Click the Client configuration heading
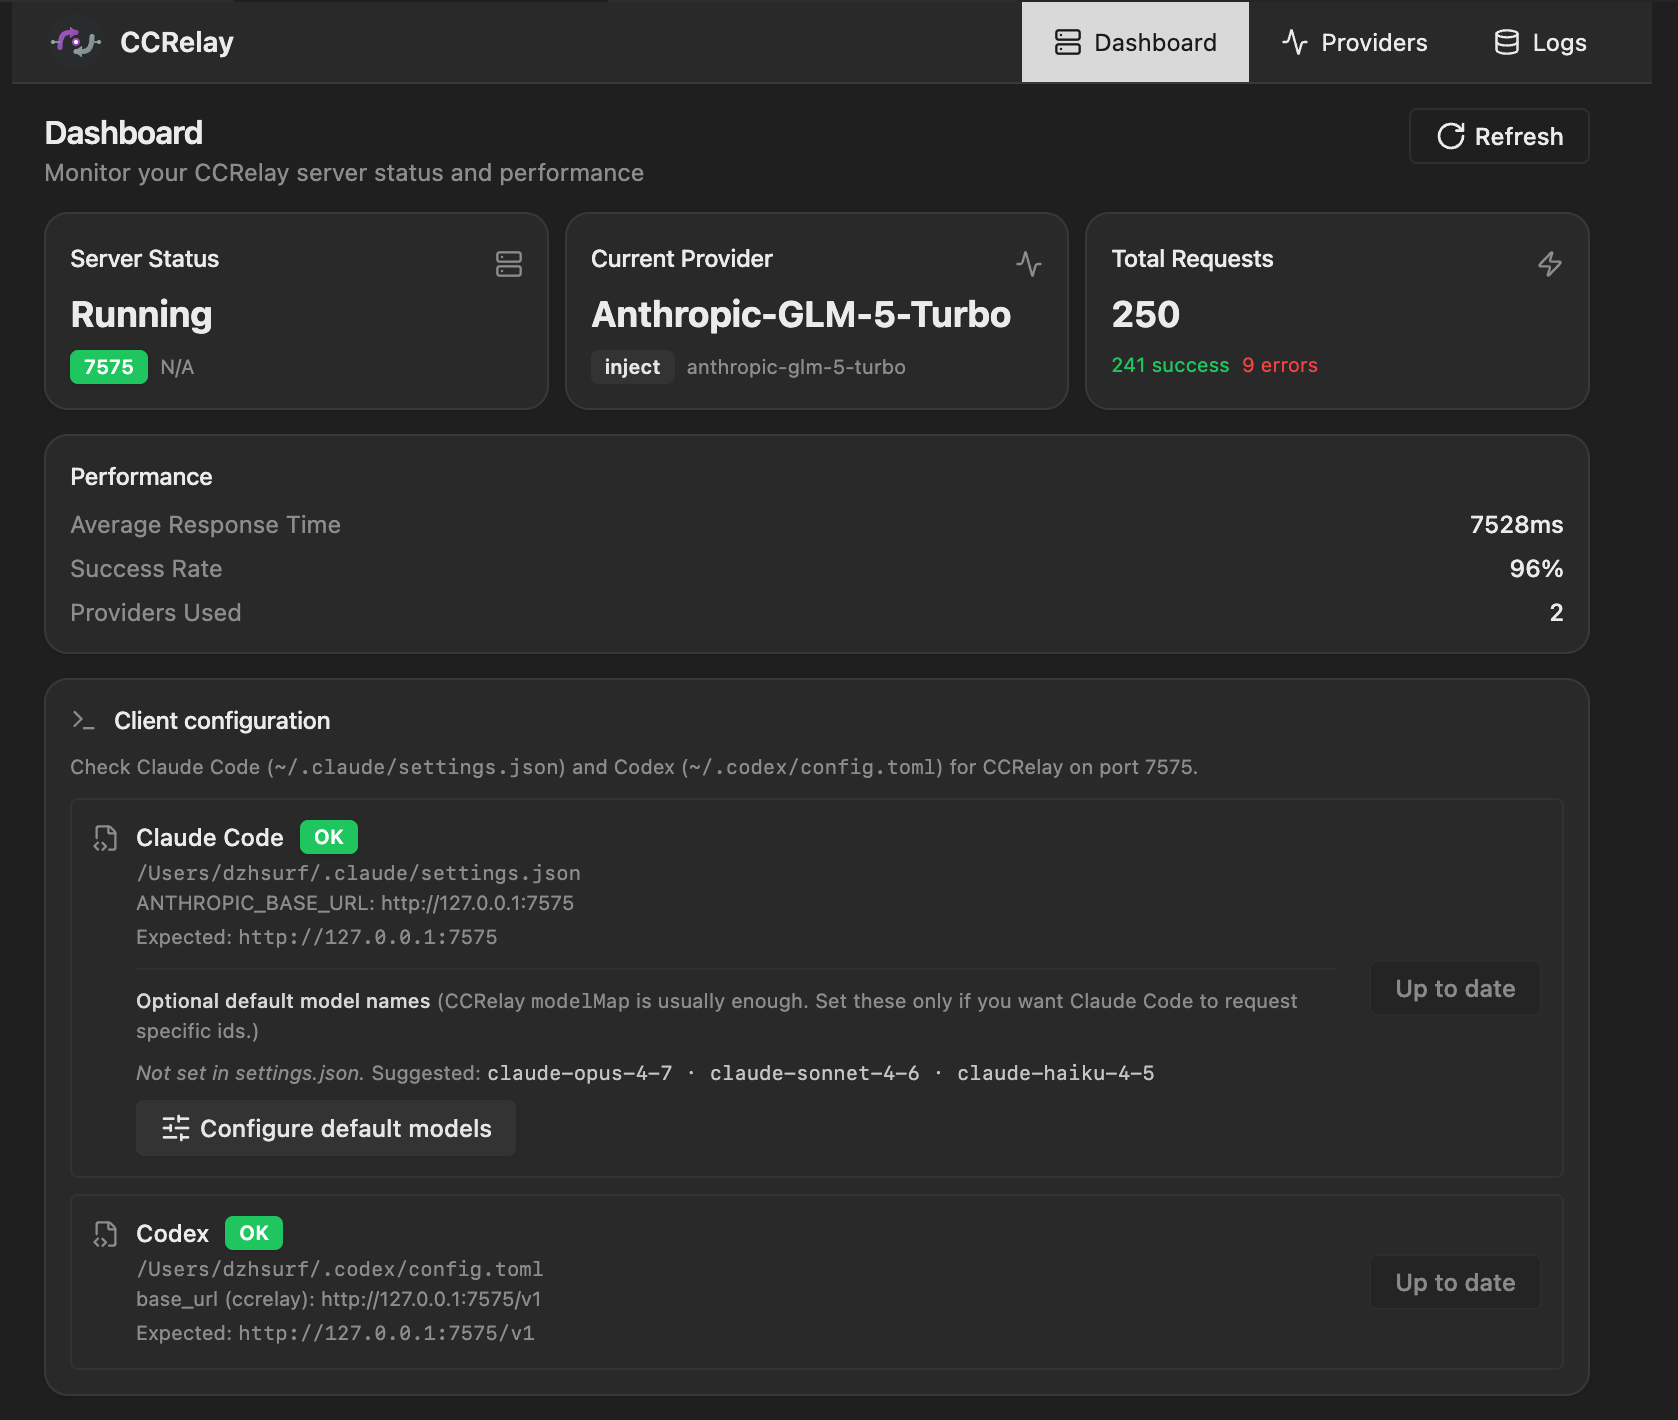The image size is (1678, 1420). click(222, 721)
